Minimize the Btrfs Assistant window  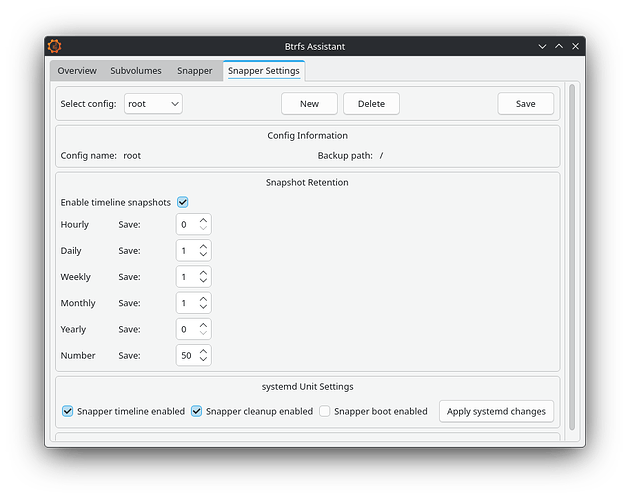click(542, 47)
